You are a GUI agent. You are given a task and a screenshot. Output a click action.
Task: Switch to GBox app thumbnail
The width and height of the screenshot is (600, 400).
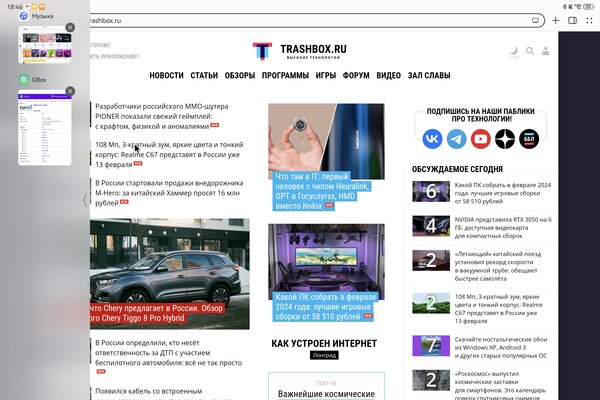tap(45, 127)
